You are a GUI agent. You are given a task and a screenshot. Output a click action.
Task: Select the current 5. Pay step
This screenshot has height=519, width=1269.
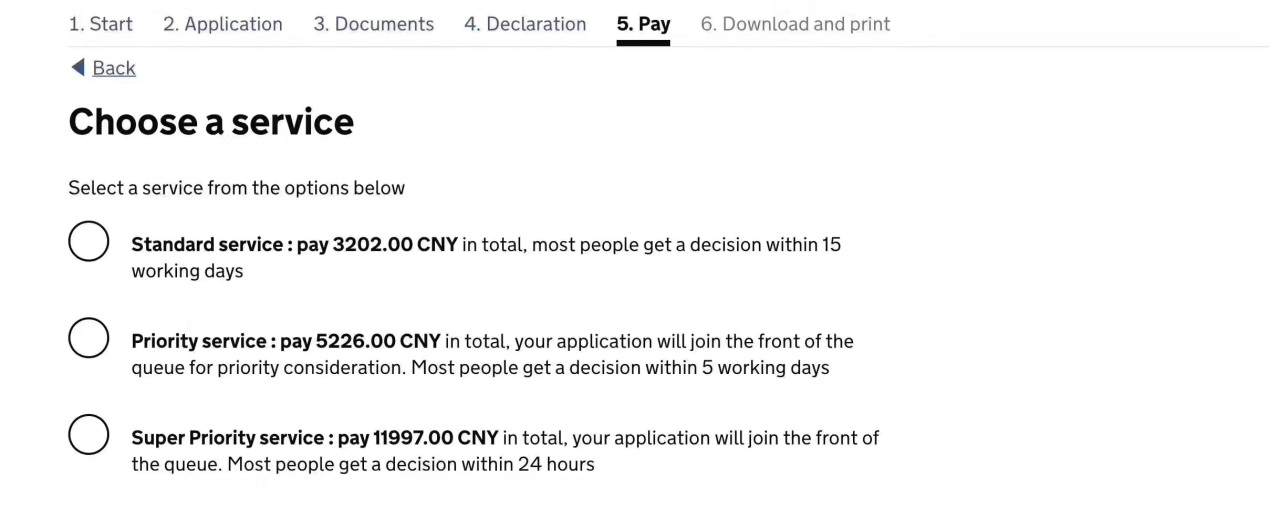[x=643, y=24]
